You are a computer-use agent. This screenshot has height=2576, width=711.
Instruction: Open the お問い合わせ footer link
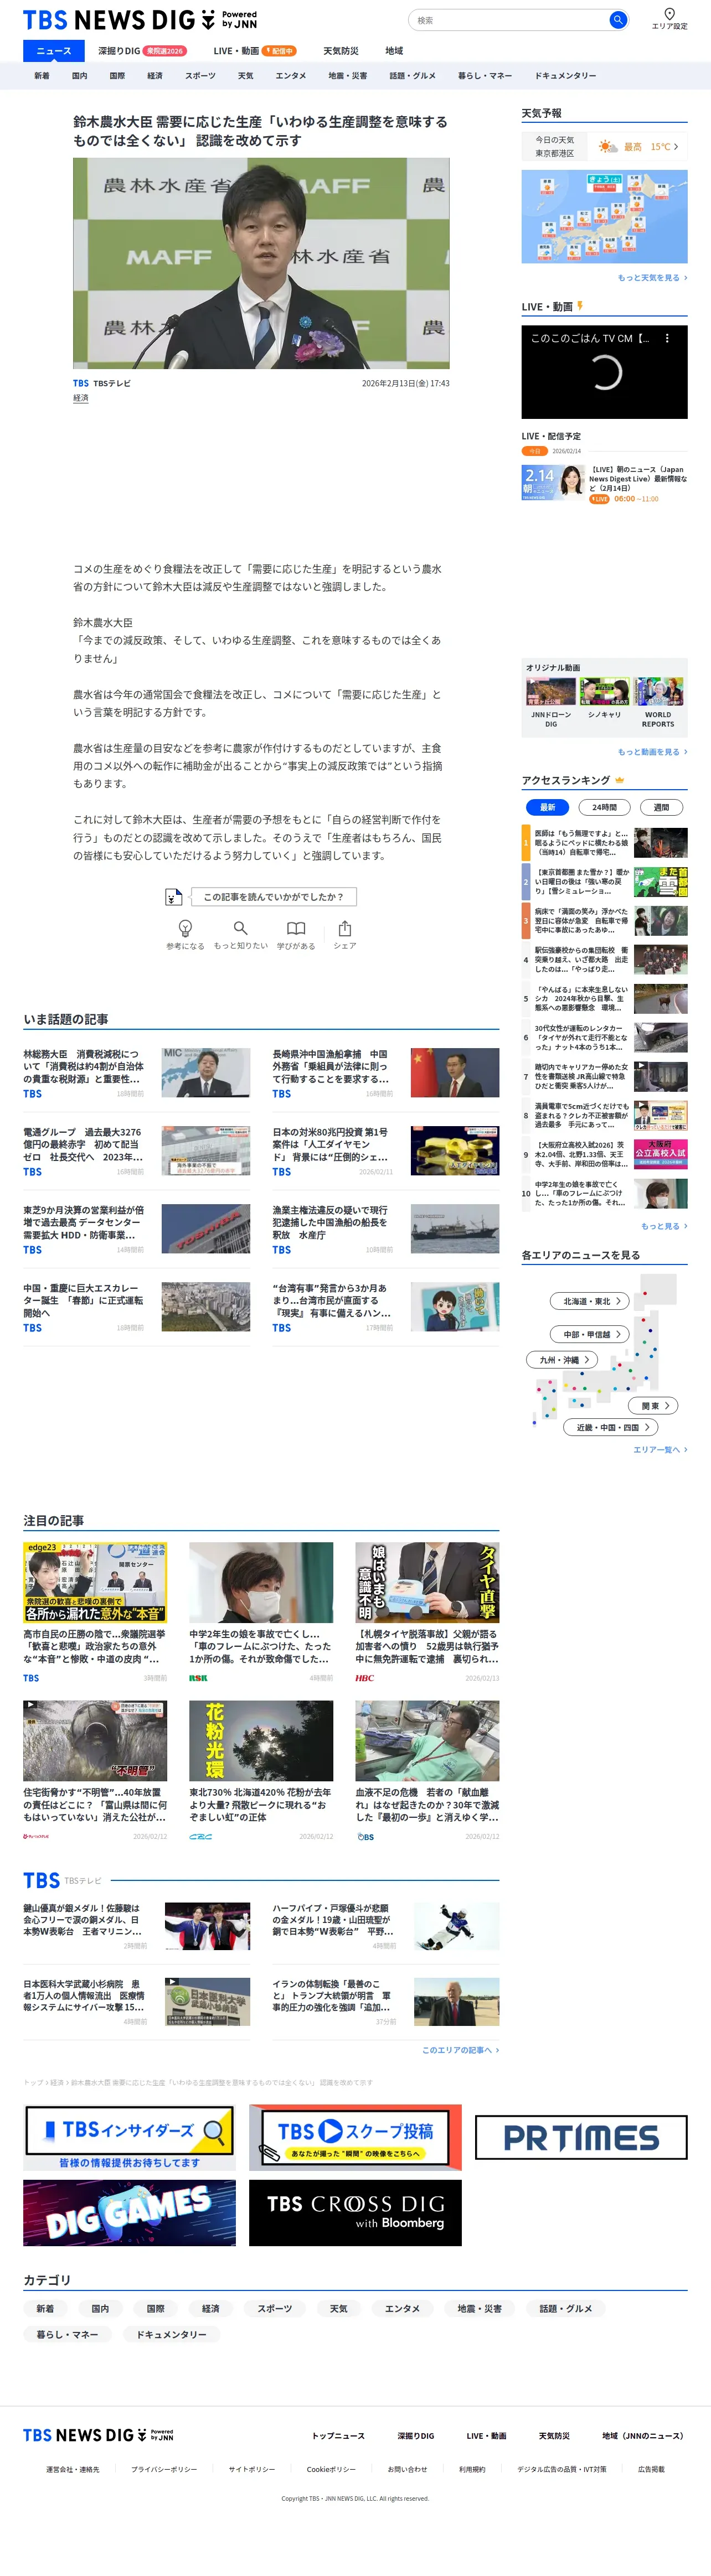click(x=407, y=2470)
